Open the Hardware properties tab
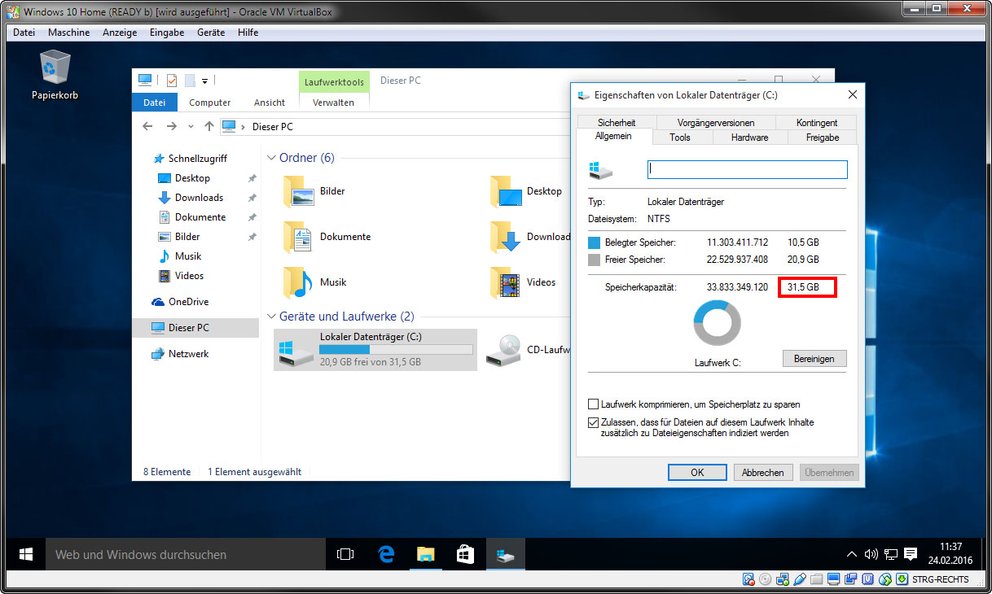 pyautogui.click(x=750, y=137)
